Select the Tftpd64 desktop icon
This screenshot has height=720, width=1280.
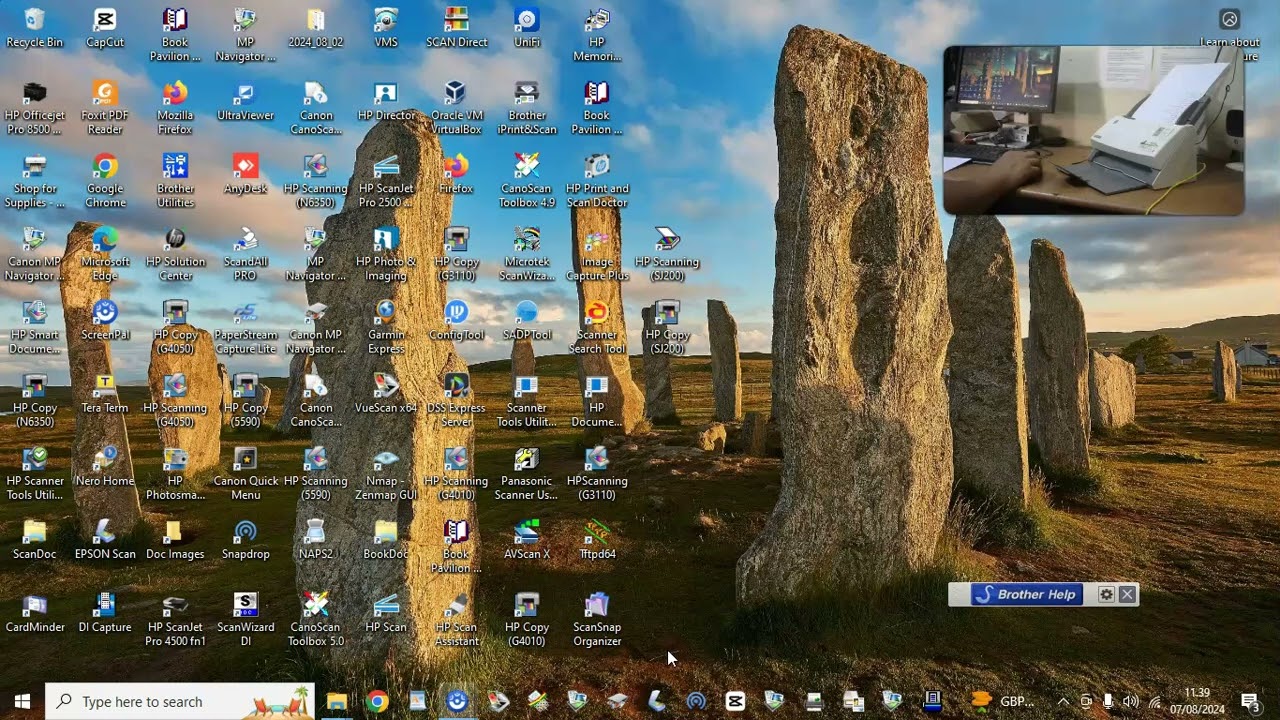(x=597, y=539)
